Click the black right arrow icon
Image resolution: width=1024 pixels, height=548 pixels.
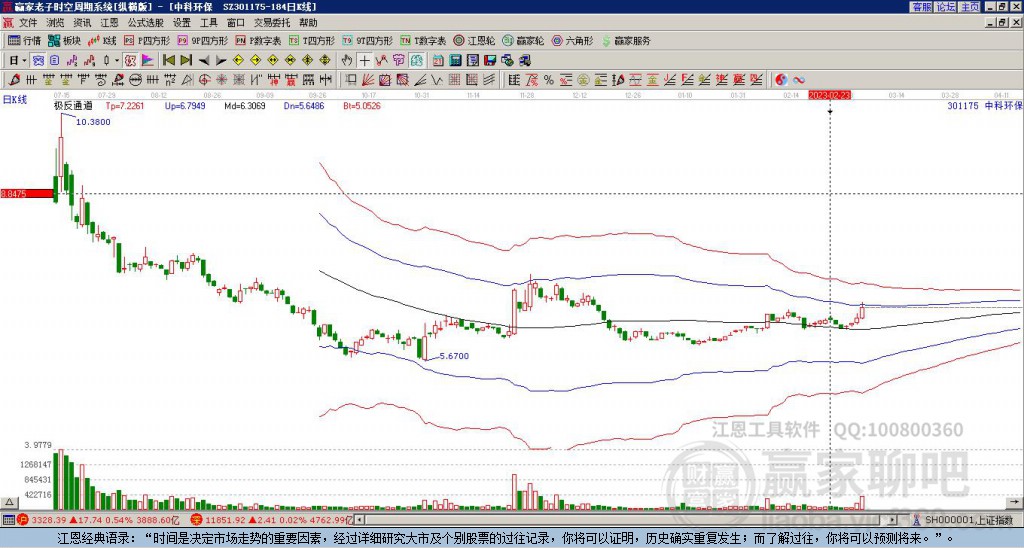(x=221, y=61)
